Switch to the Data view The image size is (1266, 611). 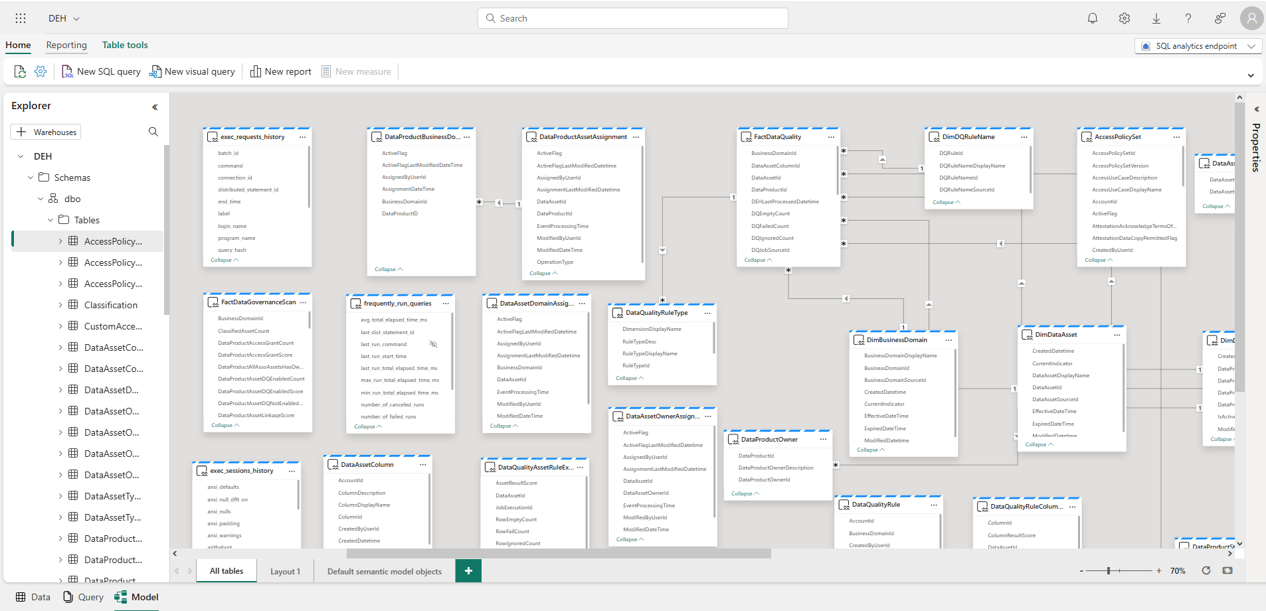pyautogui.click(x=33, y=597)
